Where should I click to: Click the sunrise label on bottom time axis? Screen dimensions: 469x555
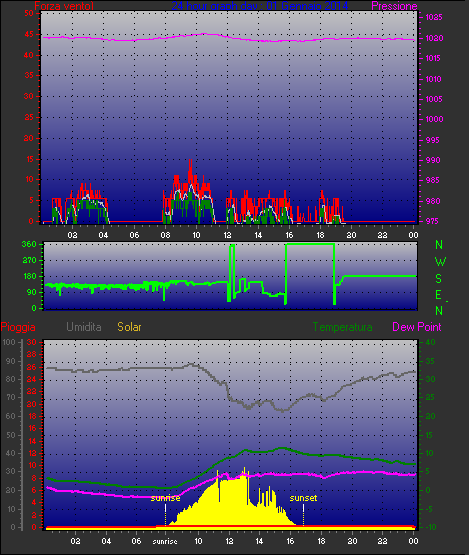pos(165,541)
